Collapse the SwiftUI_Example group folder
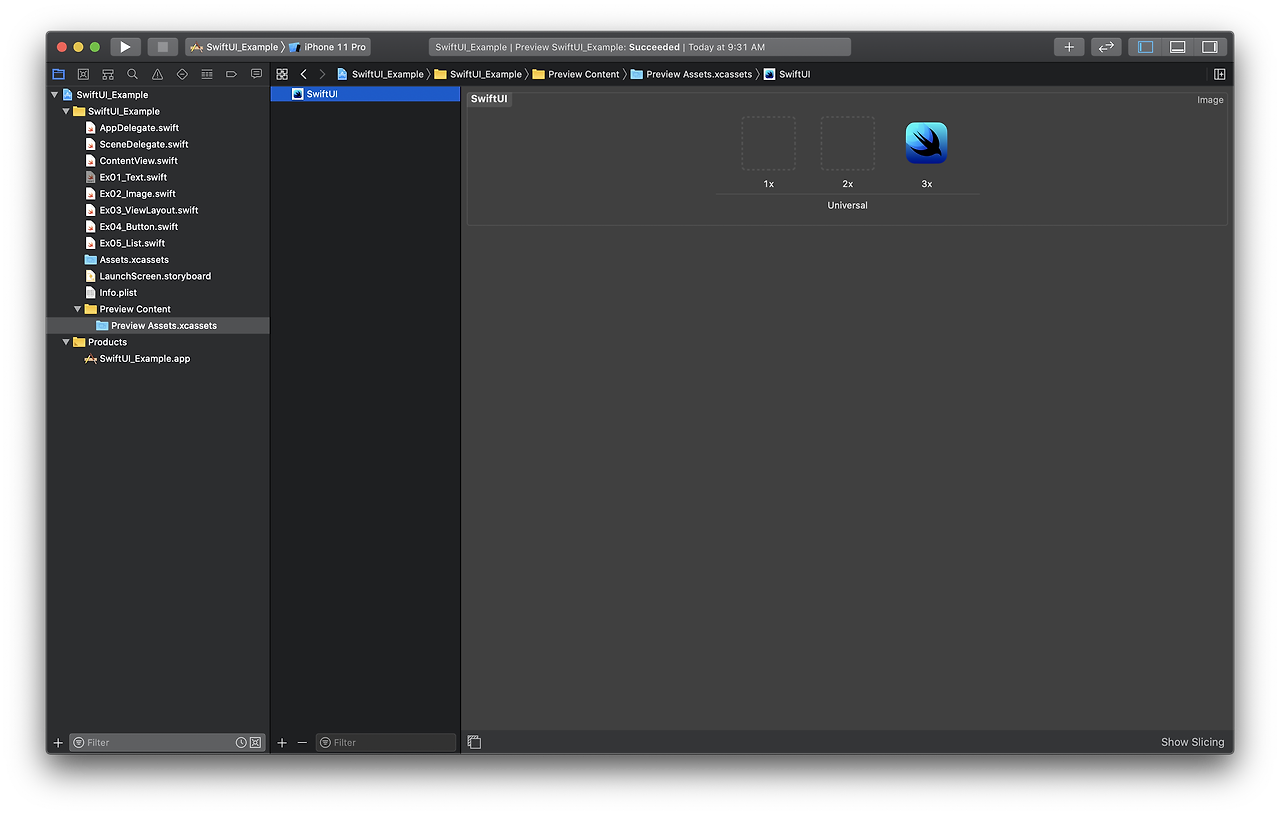Screen dimensions: 1280x815 (66, 111)
